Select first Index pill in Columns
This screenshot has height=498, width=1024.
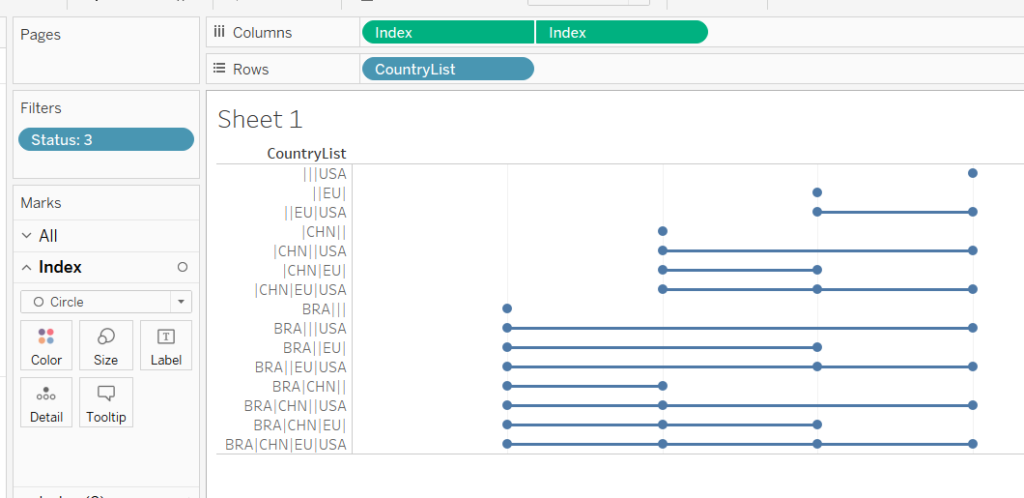click(448, 32)
